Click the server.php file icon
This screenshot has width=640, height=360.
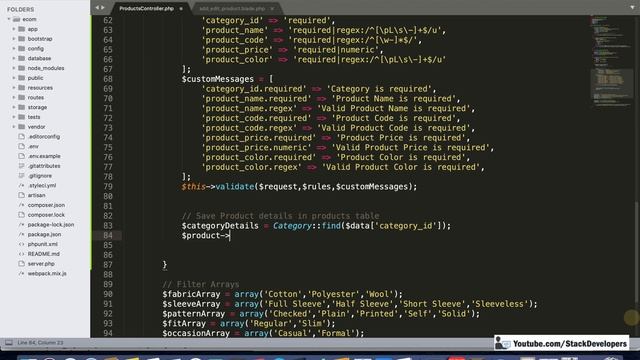click(22, 264)
